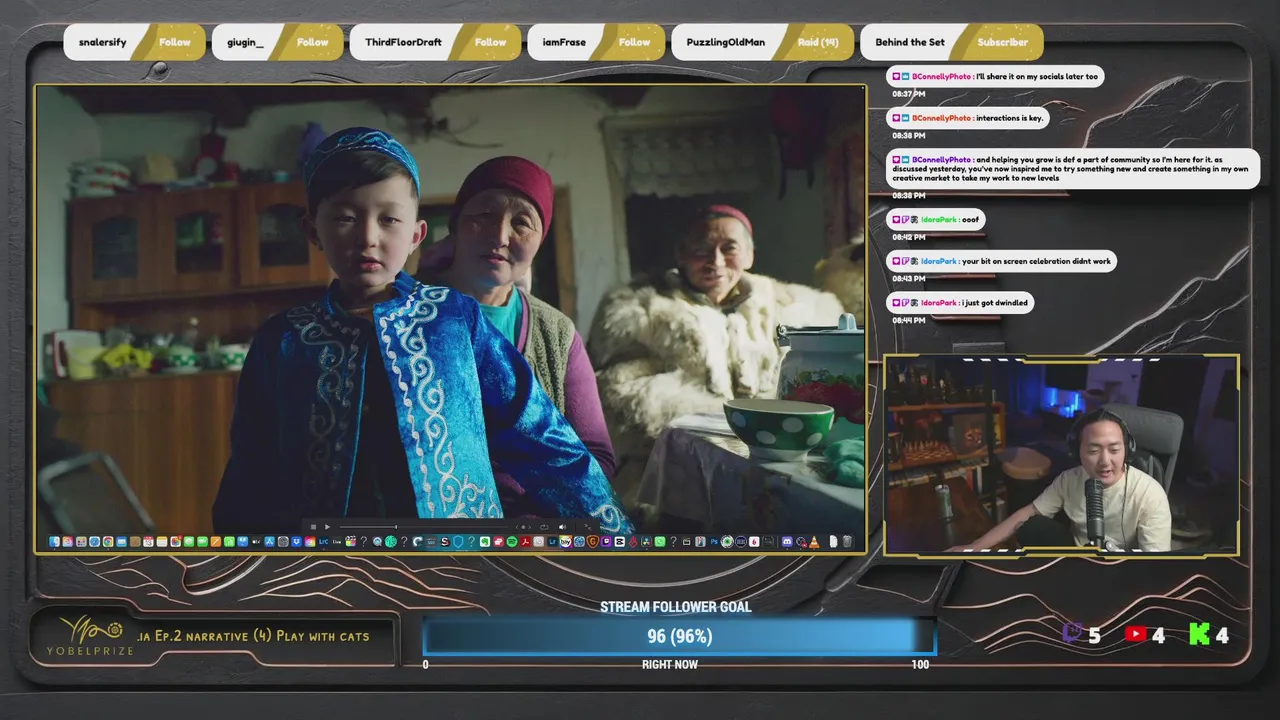Screen dimensions: 1280x720
Task: Open Lightroom Classic (LrC) in the dock
Action: pyautogui.click(x=323, y=541)
